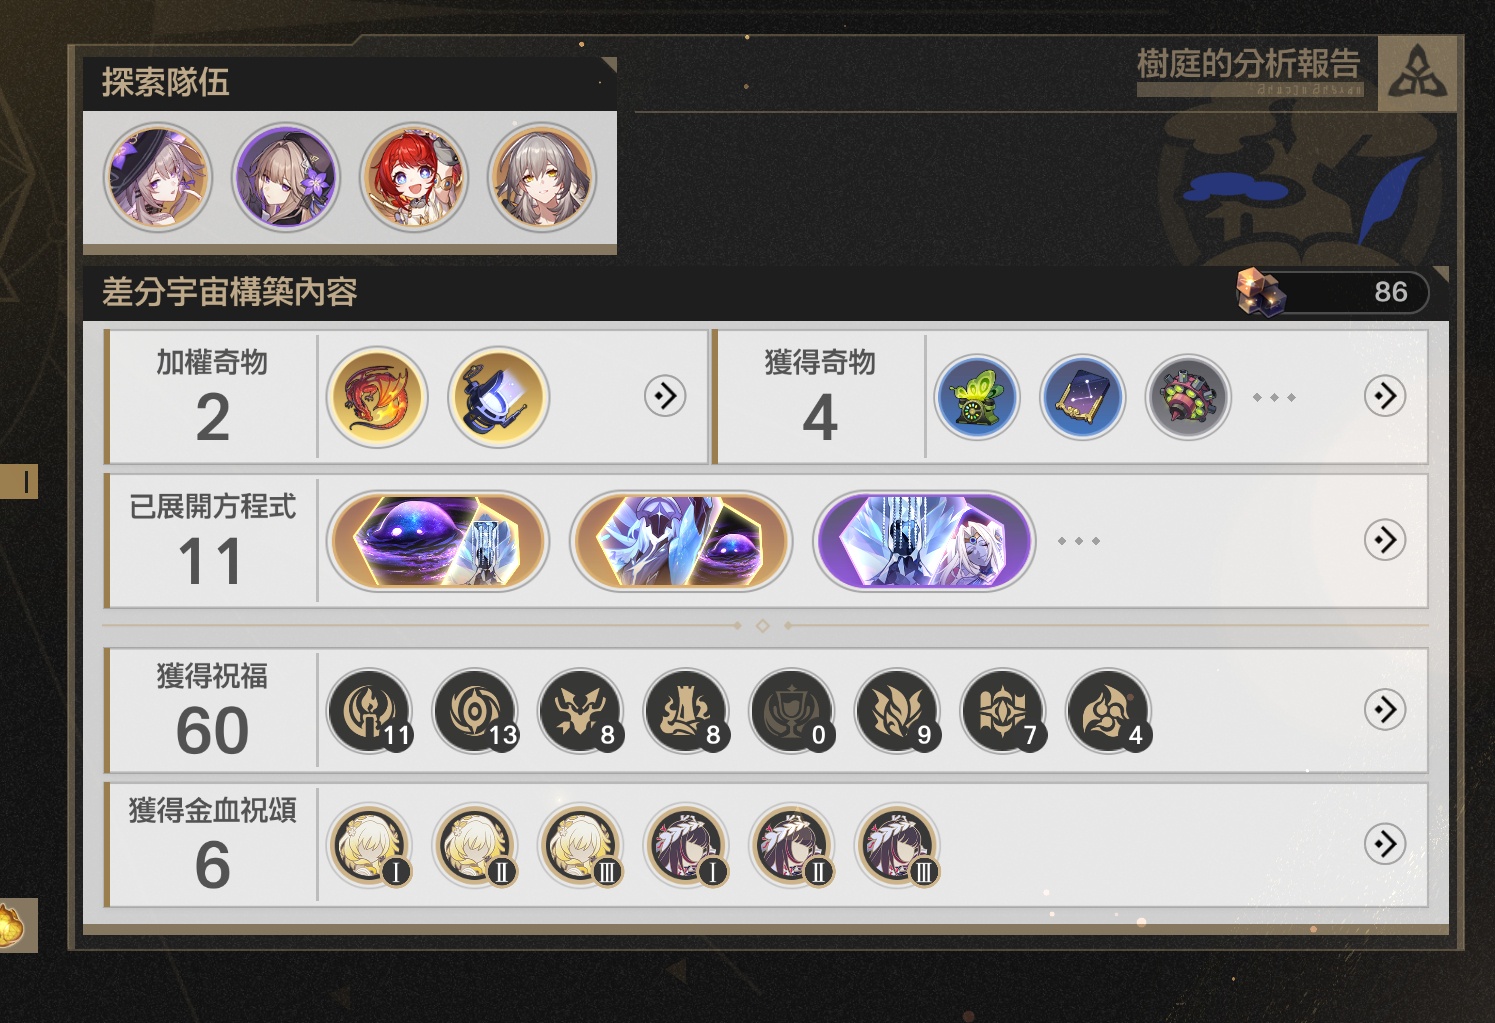The image size is (1495, 1023).
Task: Select the witch-hat character portrait
Action: point(158,178)
